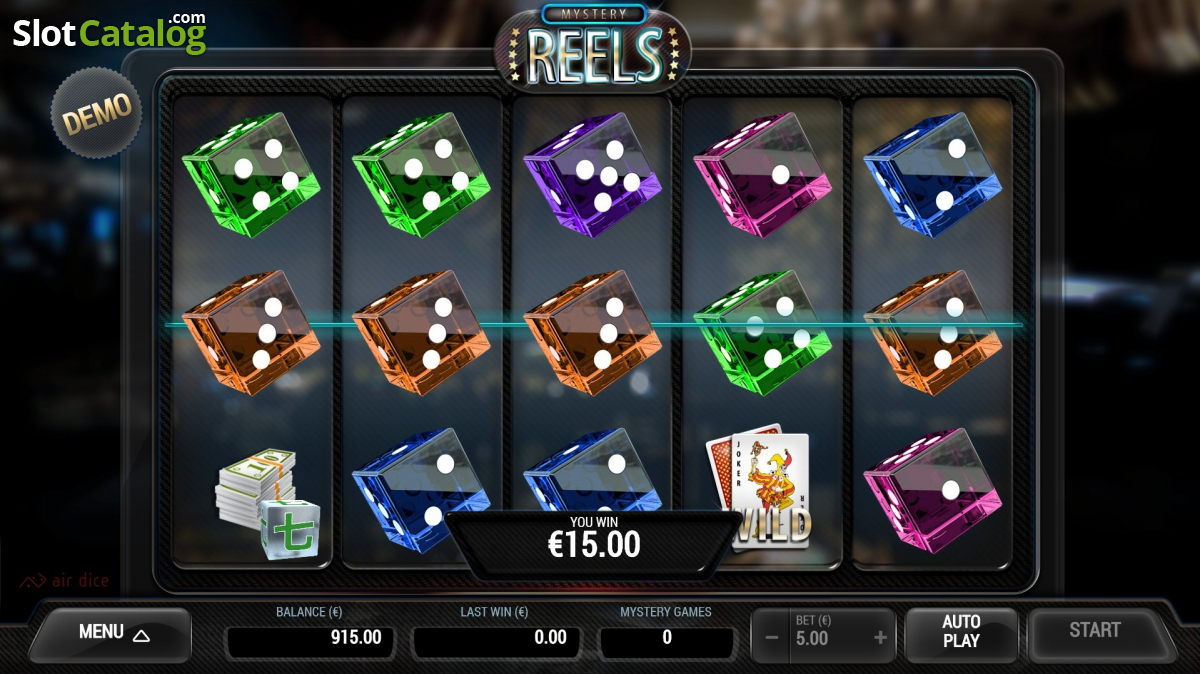
Task: Click the Balance amount field
Action: coord(310,638)
